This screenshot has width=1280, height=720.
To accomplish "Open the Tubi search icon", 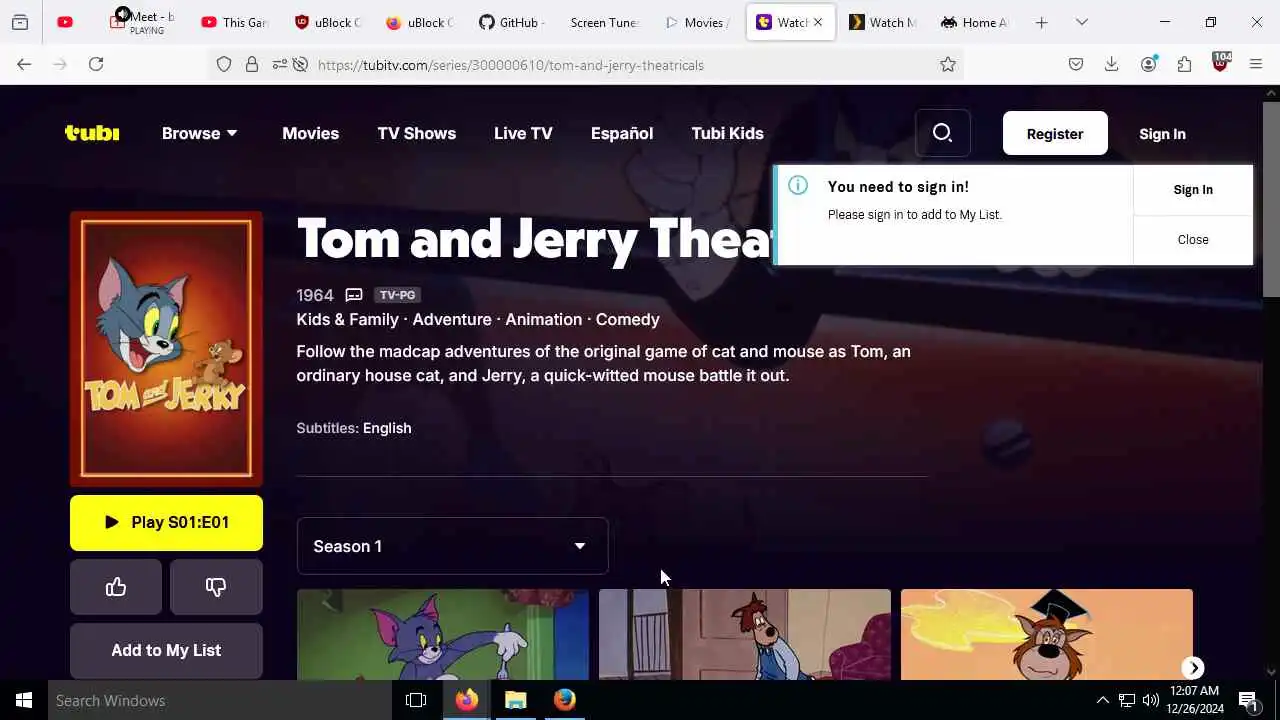I will [942, 133].
